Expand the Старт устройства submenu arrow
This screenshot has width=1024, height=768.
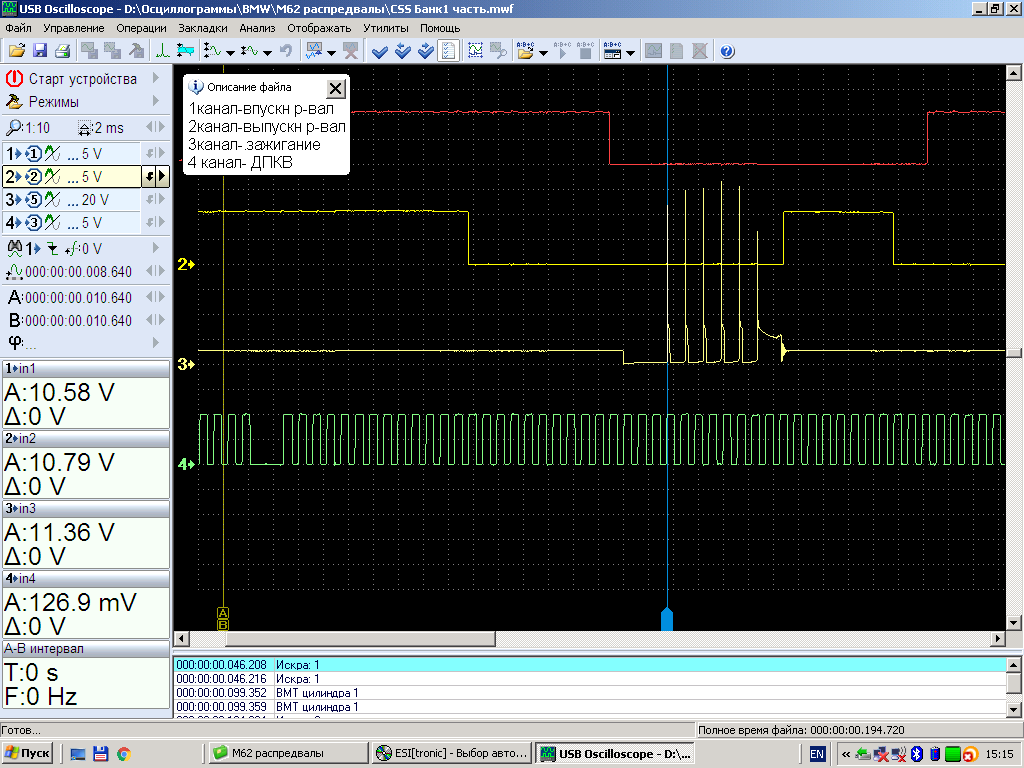tap(155, 78)
